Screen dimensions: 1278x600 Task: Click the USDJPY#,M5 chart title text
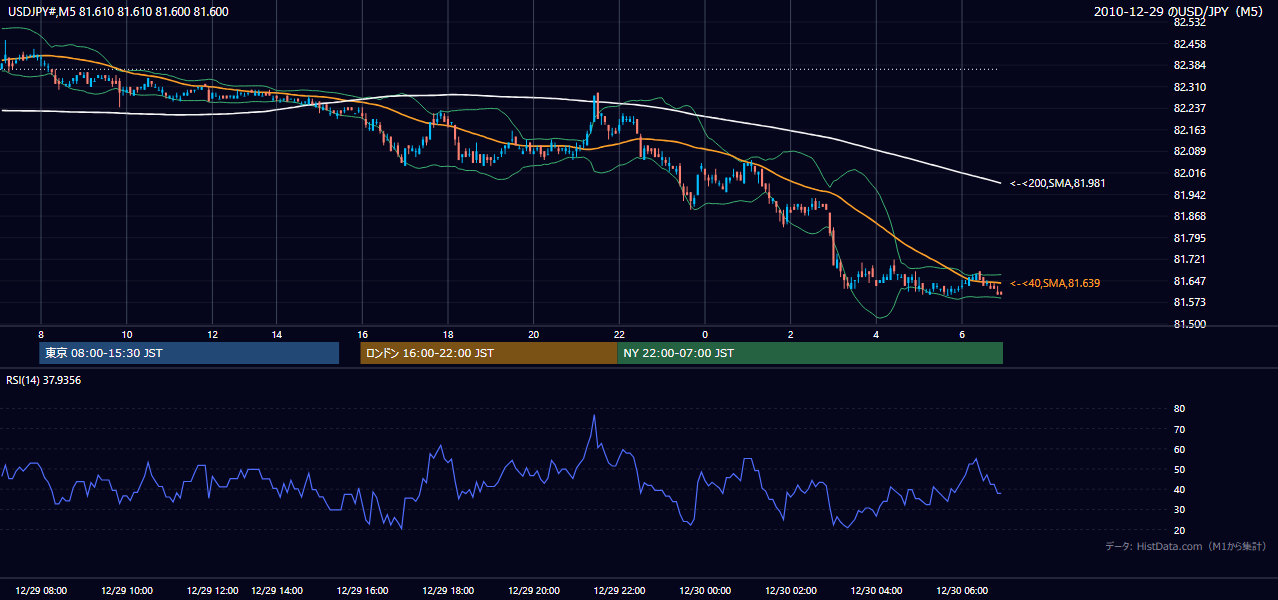point(116,11)
